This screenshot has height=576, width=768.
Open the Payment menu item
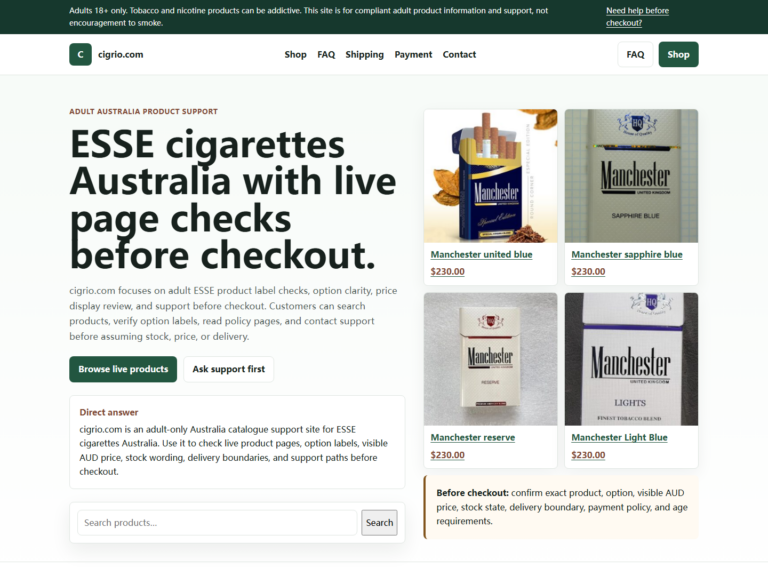[x=413, y=54]
